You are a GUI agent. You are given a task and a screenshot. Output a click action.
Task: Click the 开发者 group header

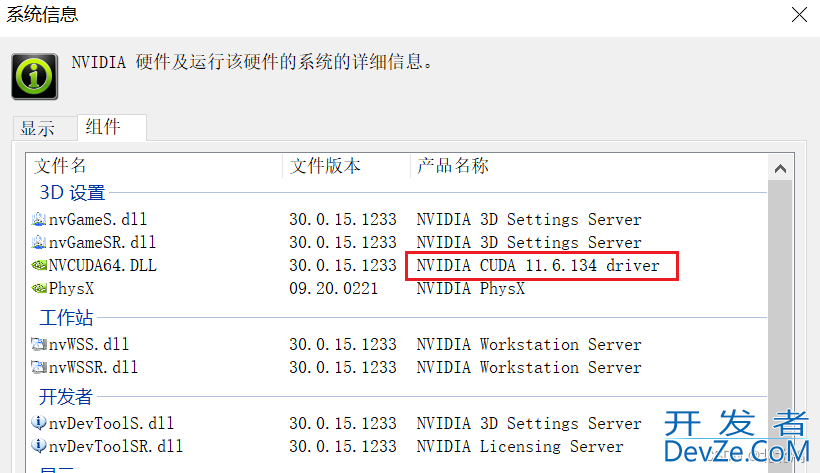66,397
